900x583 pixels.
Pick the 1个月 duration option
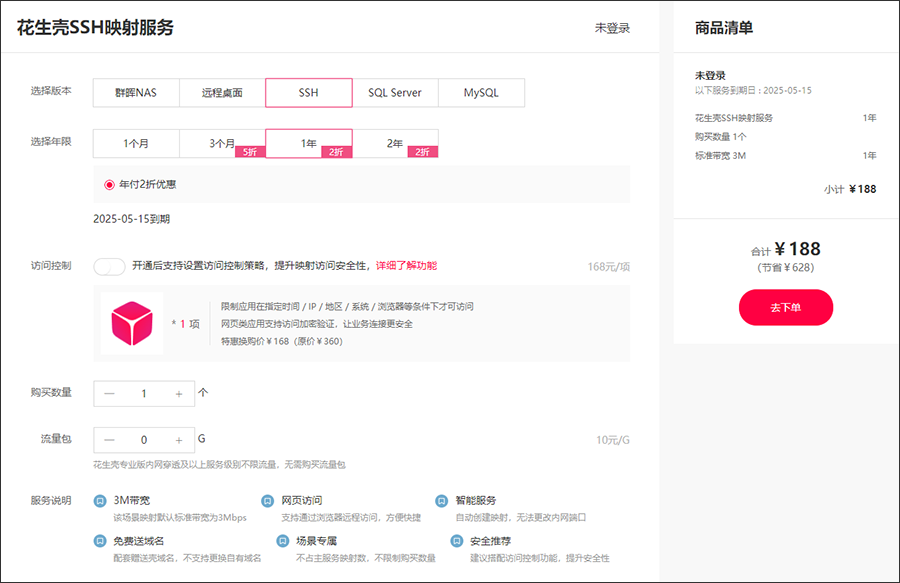136,143
